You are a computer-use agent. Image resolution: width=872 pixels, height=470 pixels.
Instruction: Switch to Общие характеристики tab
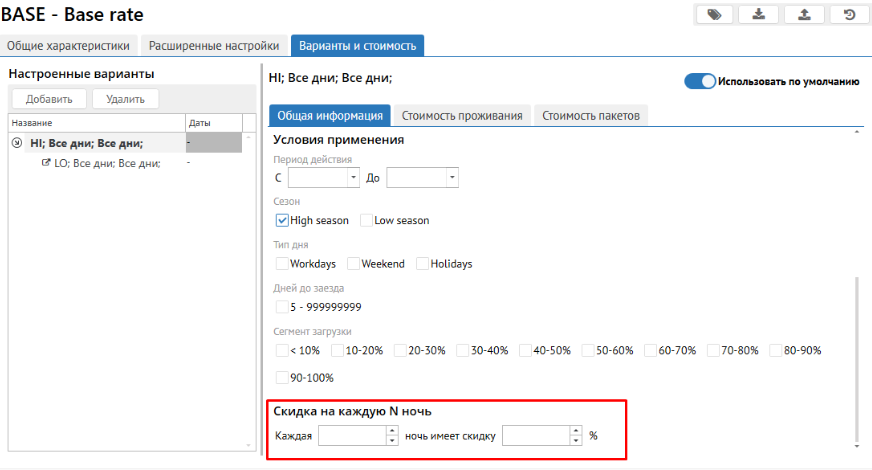pyautogui.click(x=68, y=46)
